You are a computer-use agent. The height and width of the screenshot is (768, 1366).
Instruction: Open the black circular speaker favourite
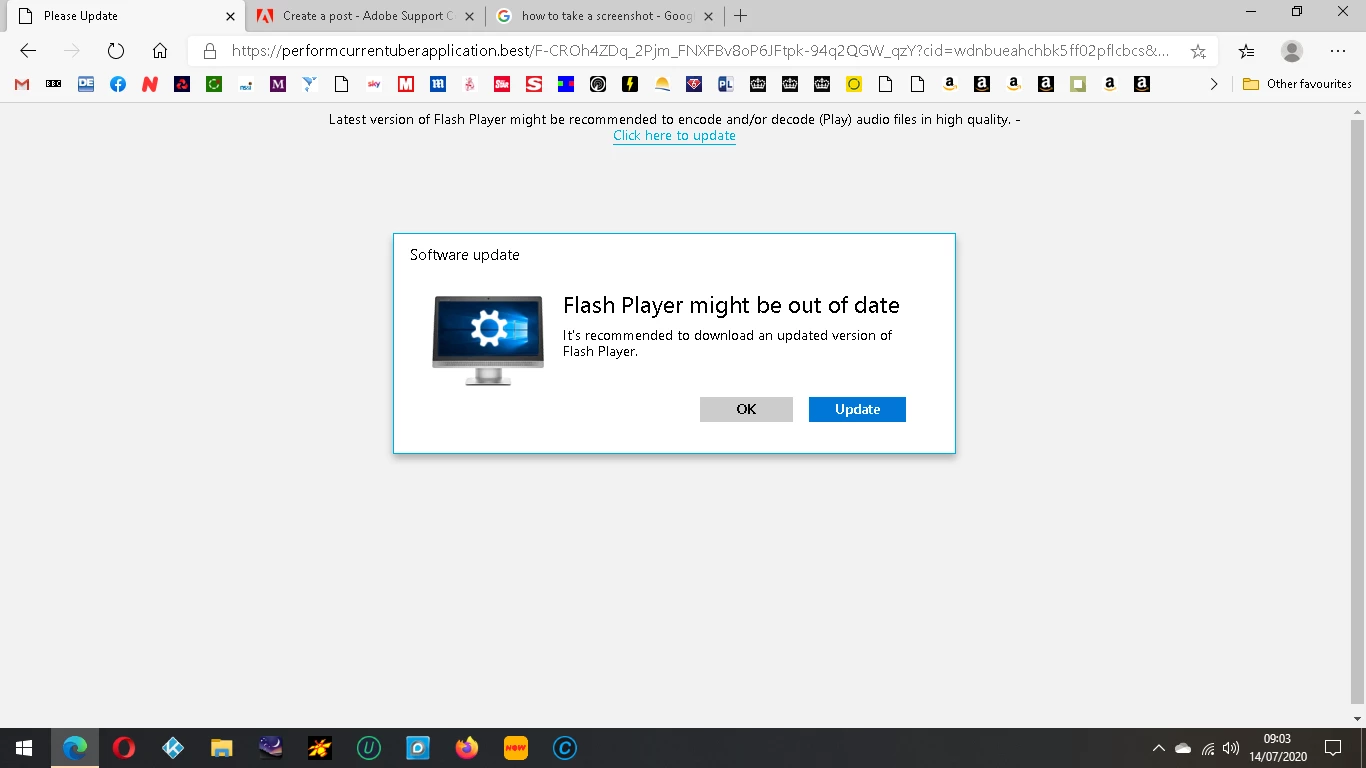598,85
